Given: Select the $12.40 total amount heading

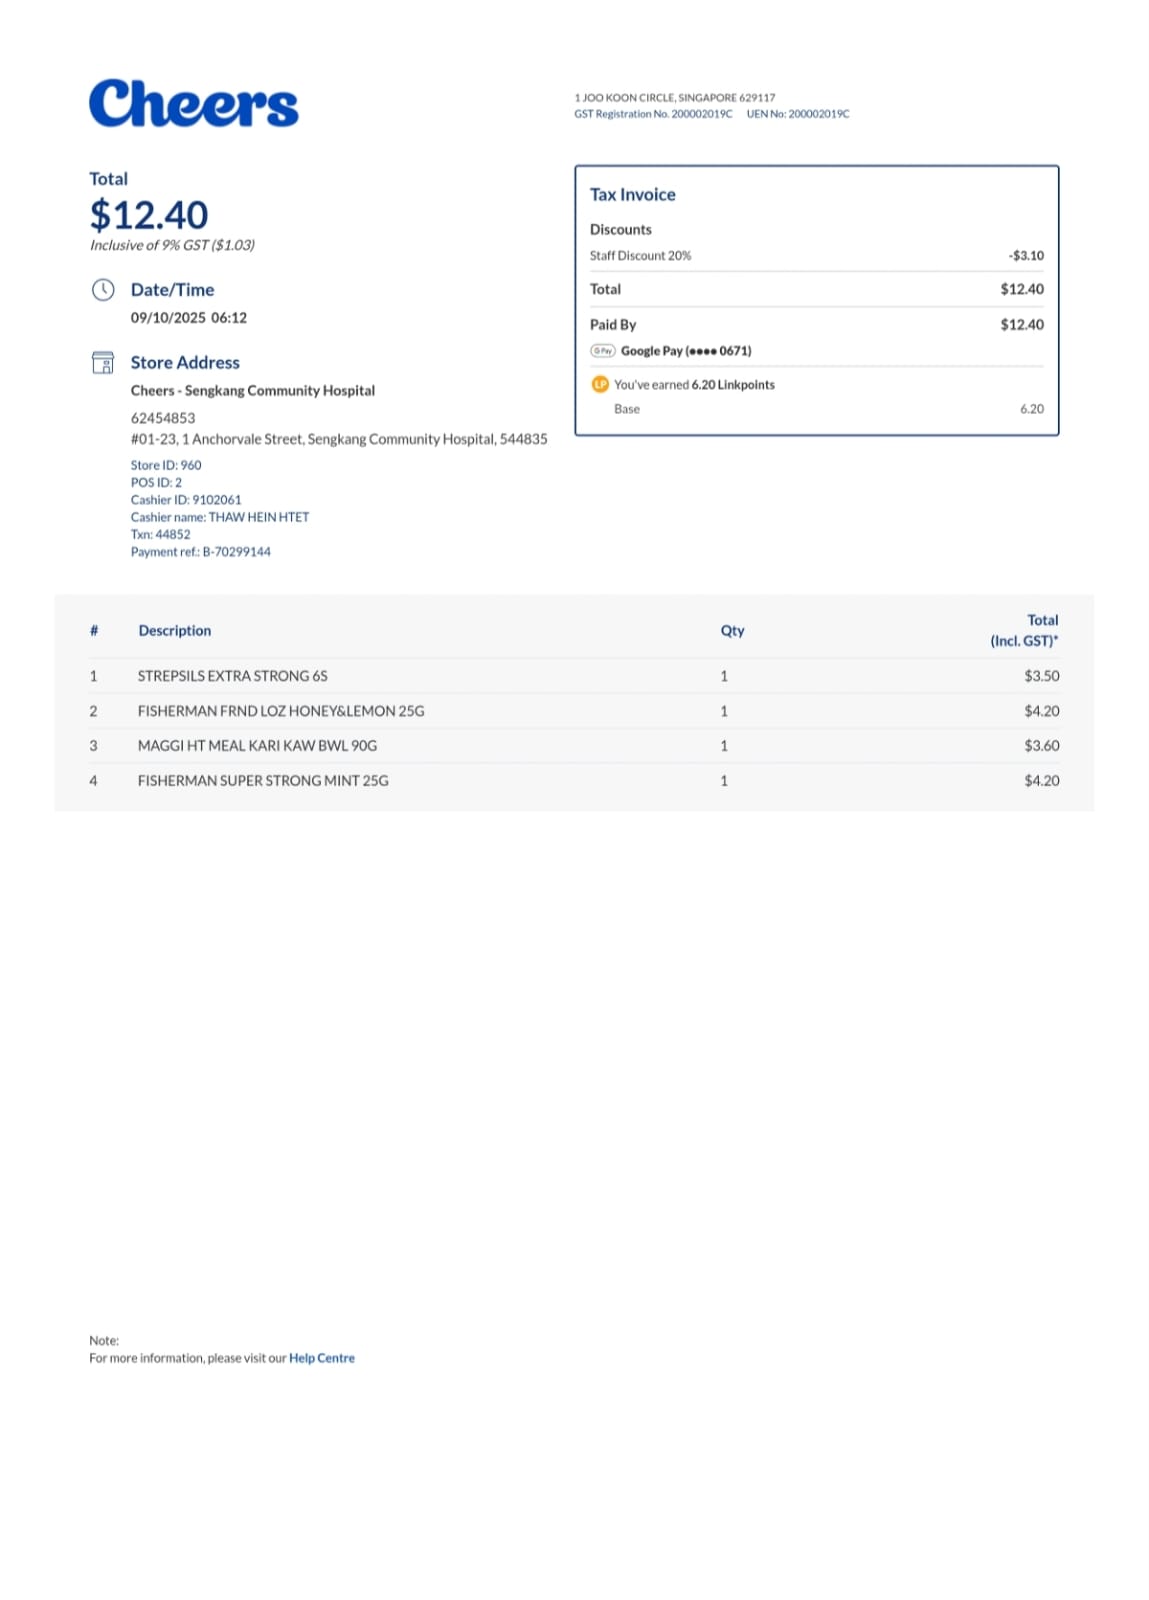Looking at the screenshot, I should (149, 215).
